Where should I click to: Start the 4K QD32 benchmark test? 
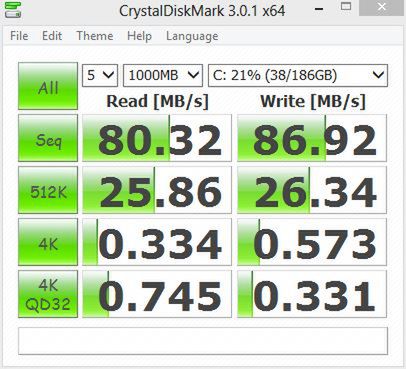tap(48, 294)
